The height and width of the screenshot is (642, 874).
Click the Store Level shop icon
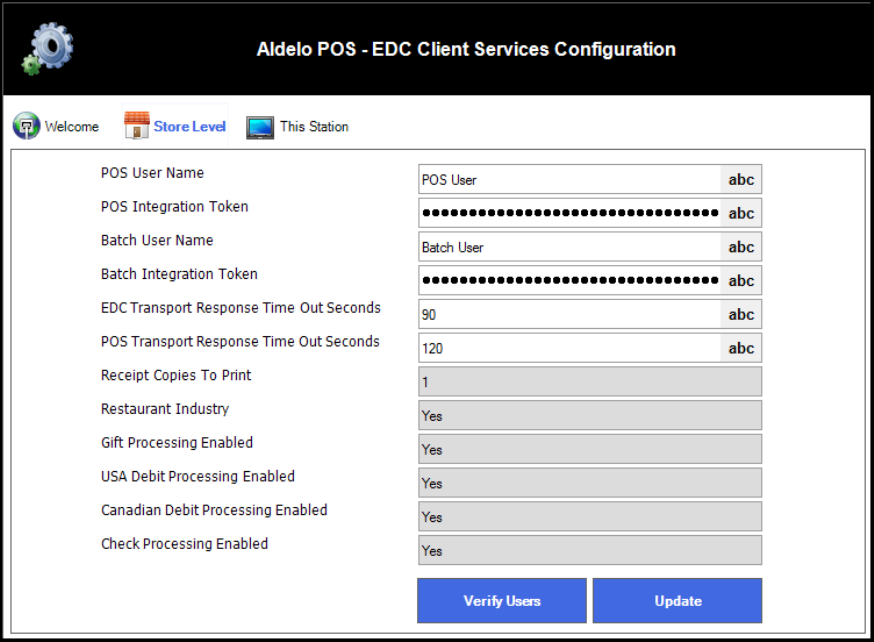[137, 125]
